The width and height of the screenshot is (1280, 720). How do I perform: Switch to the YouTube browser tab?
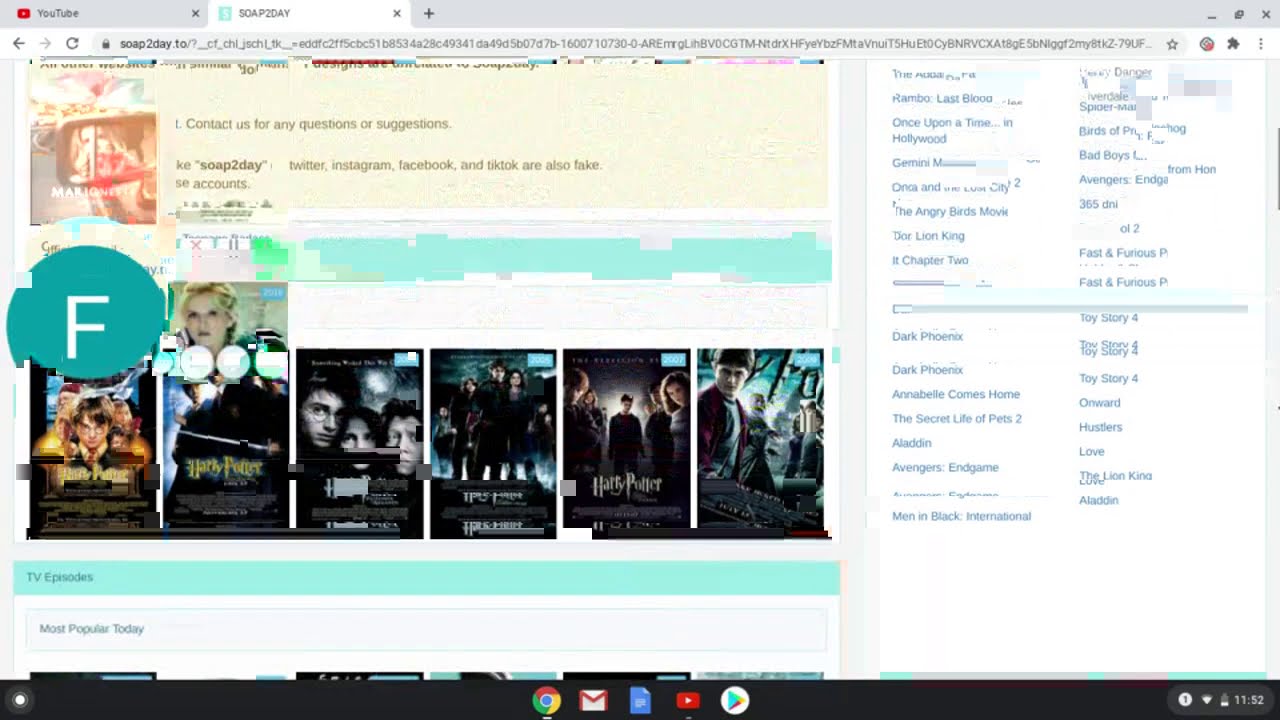[x=105, y=13]
